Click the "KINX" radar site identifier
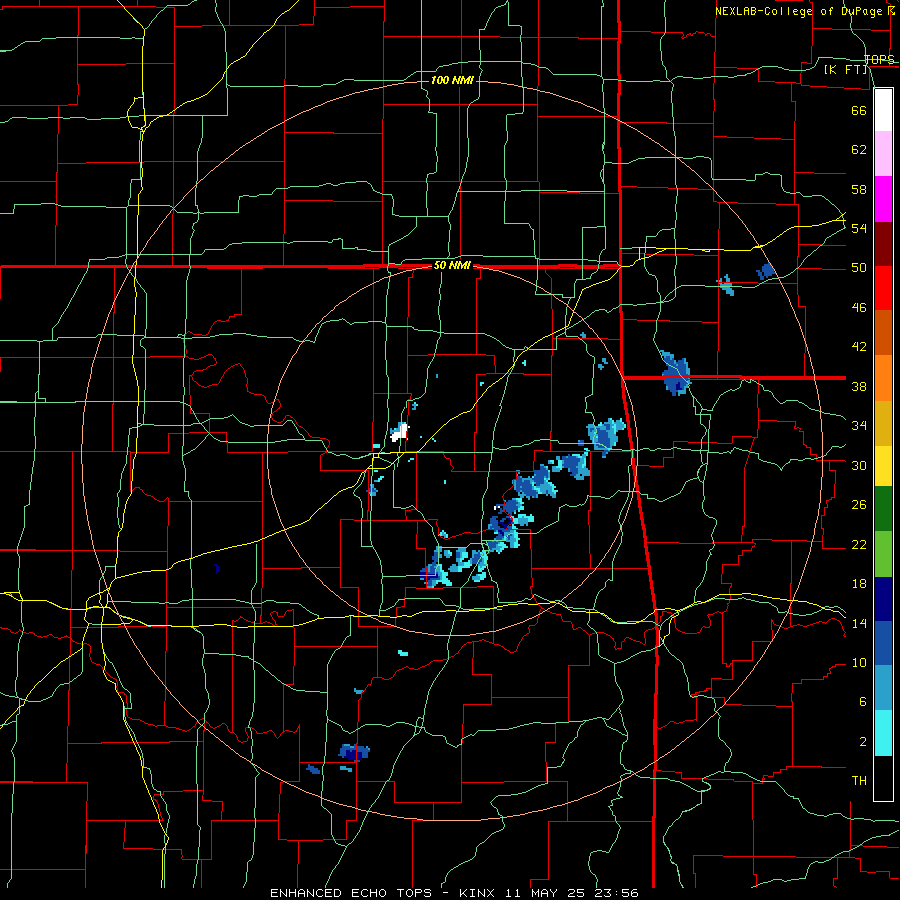Screen dimensions: 900x900 (479, 893)
